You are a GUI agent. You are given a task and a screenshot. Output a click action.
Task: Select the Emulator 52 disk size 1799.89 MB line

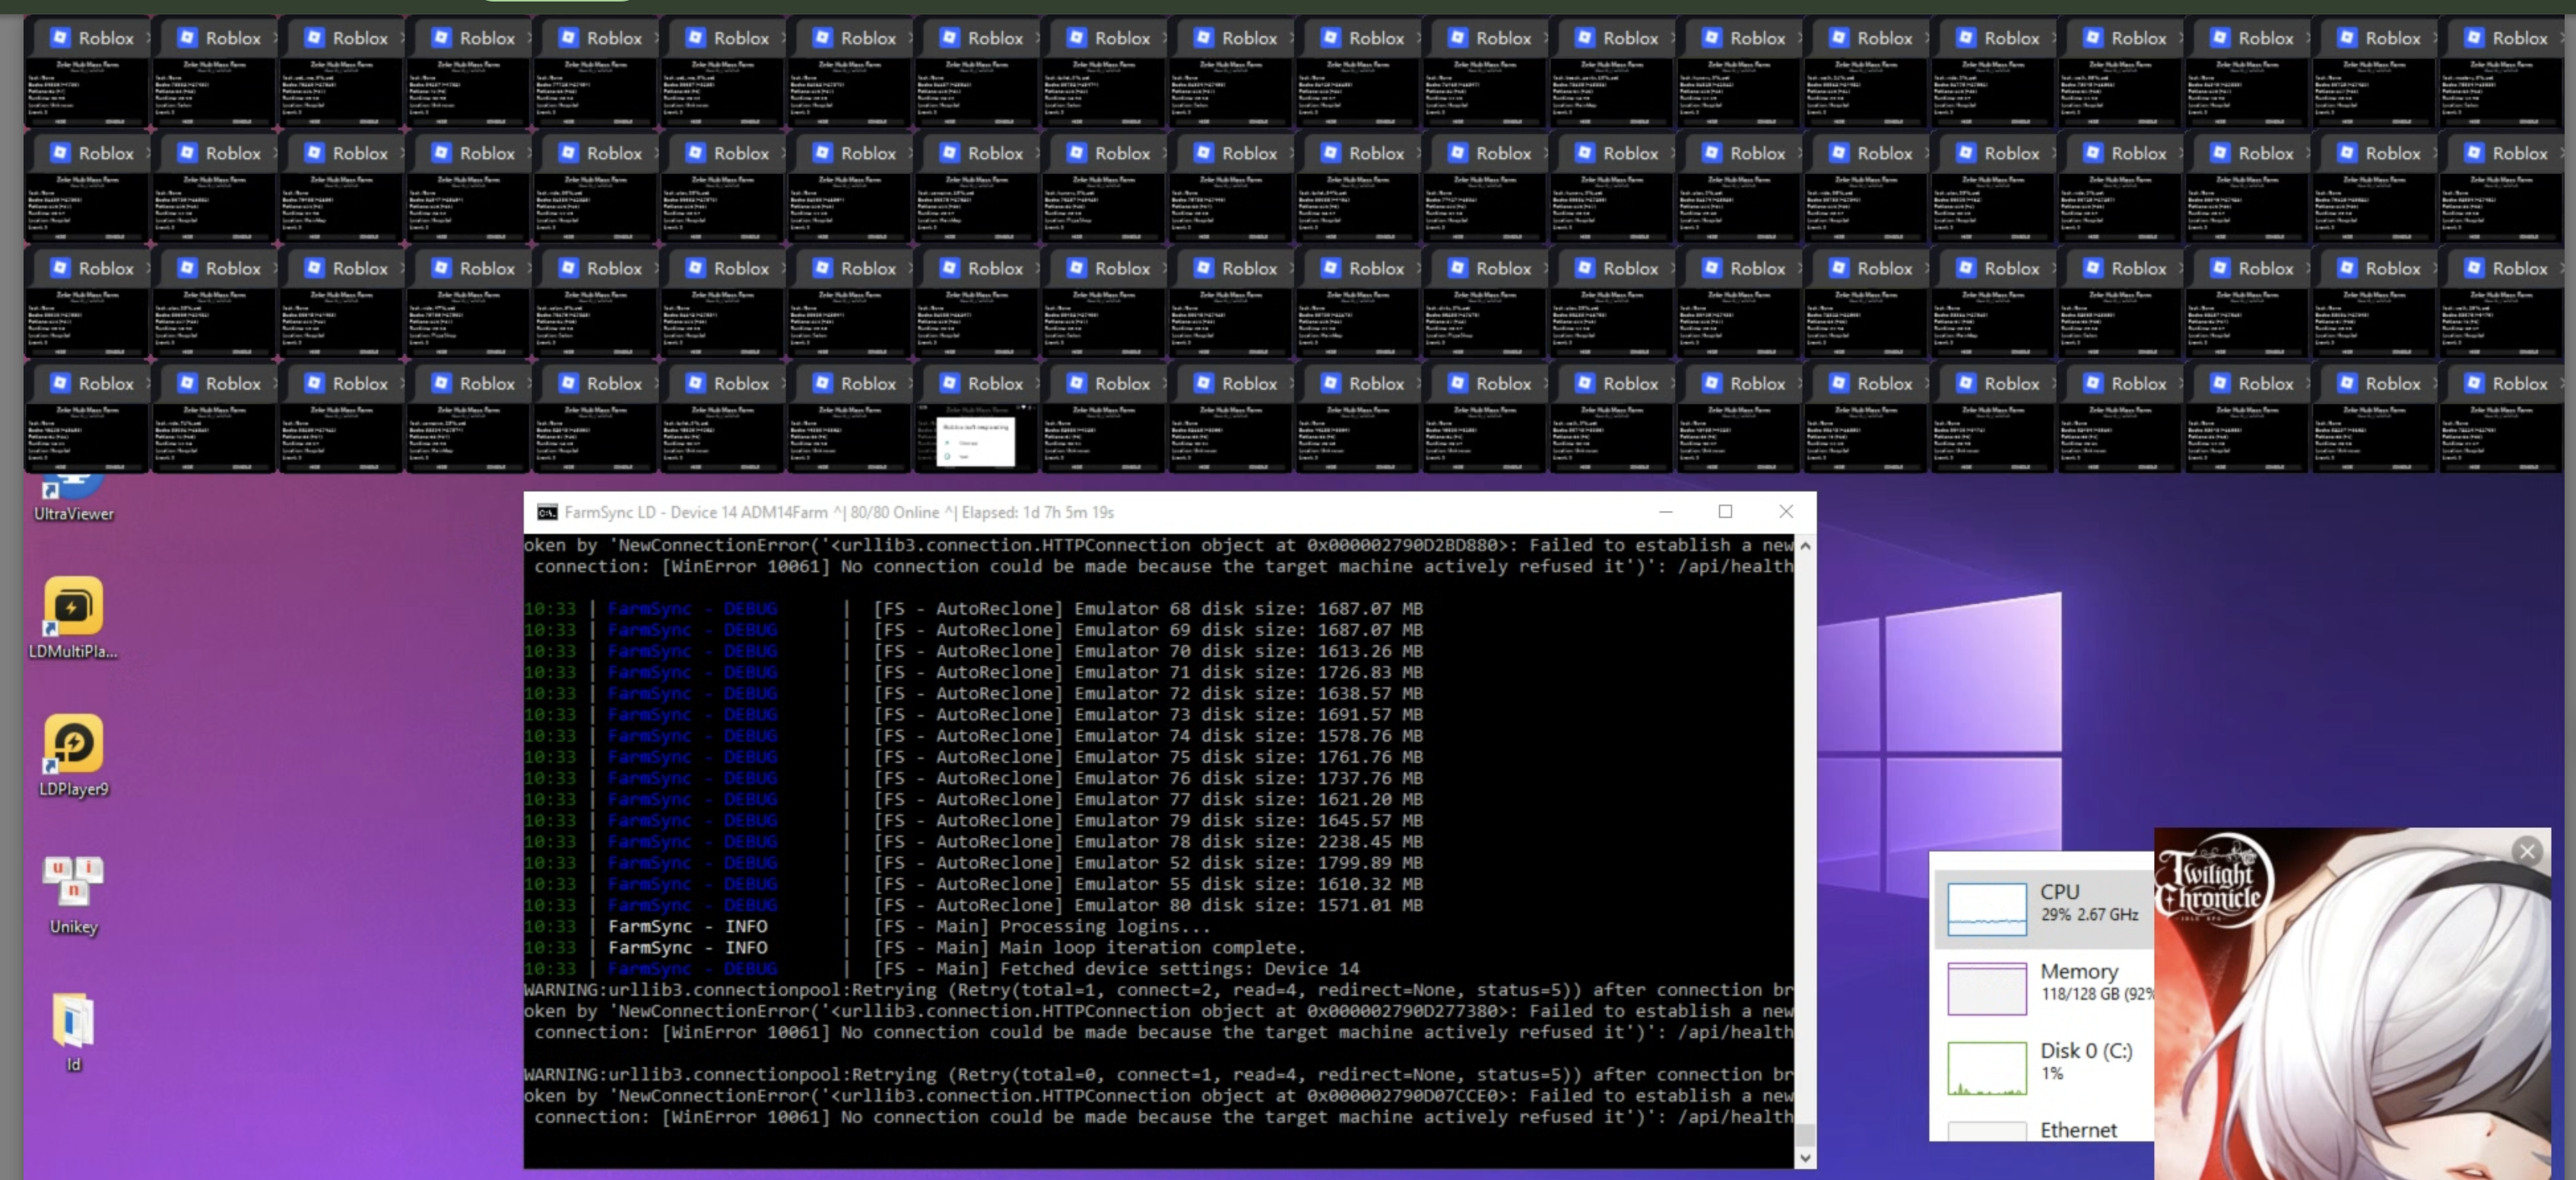[x=973, y=863]
